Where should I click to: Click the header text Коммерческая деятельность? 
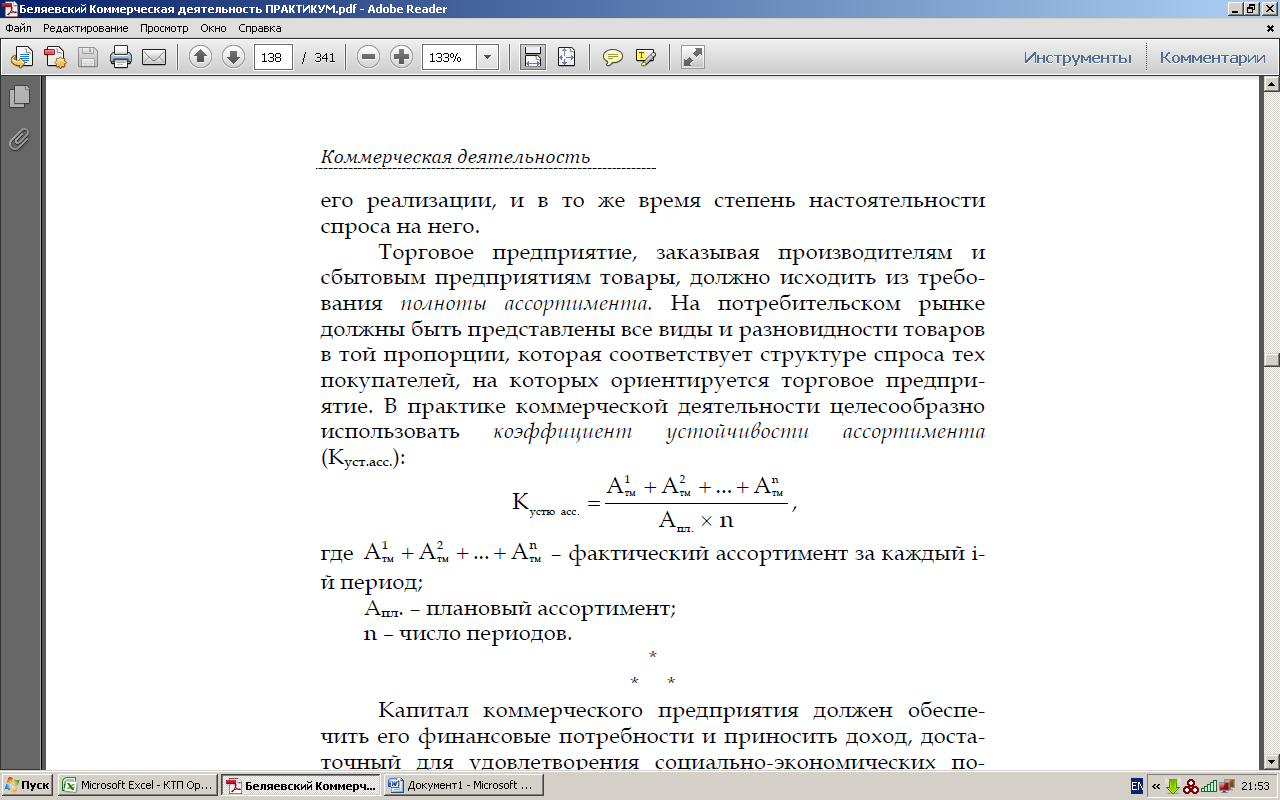click(x=455, y=157)
